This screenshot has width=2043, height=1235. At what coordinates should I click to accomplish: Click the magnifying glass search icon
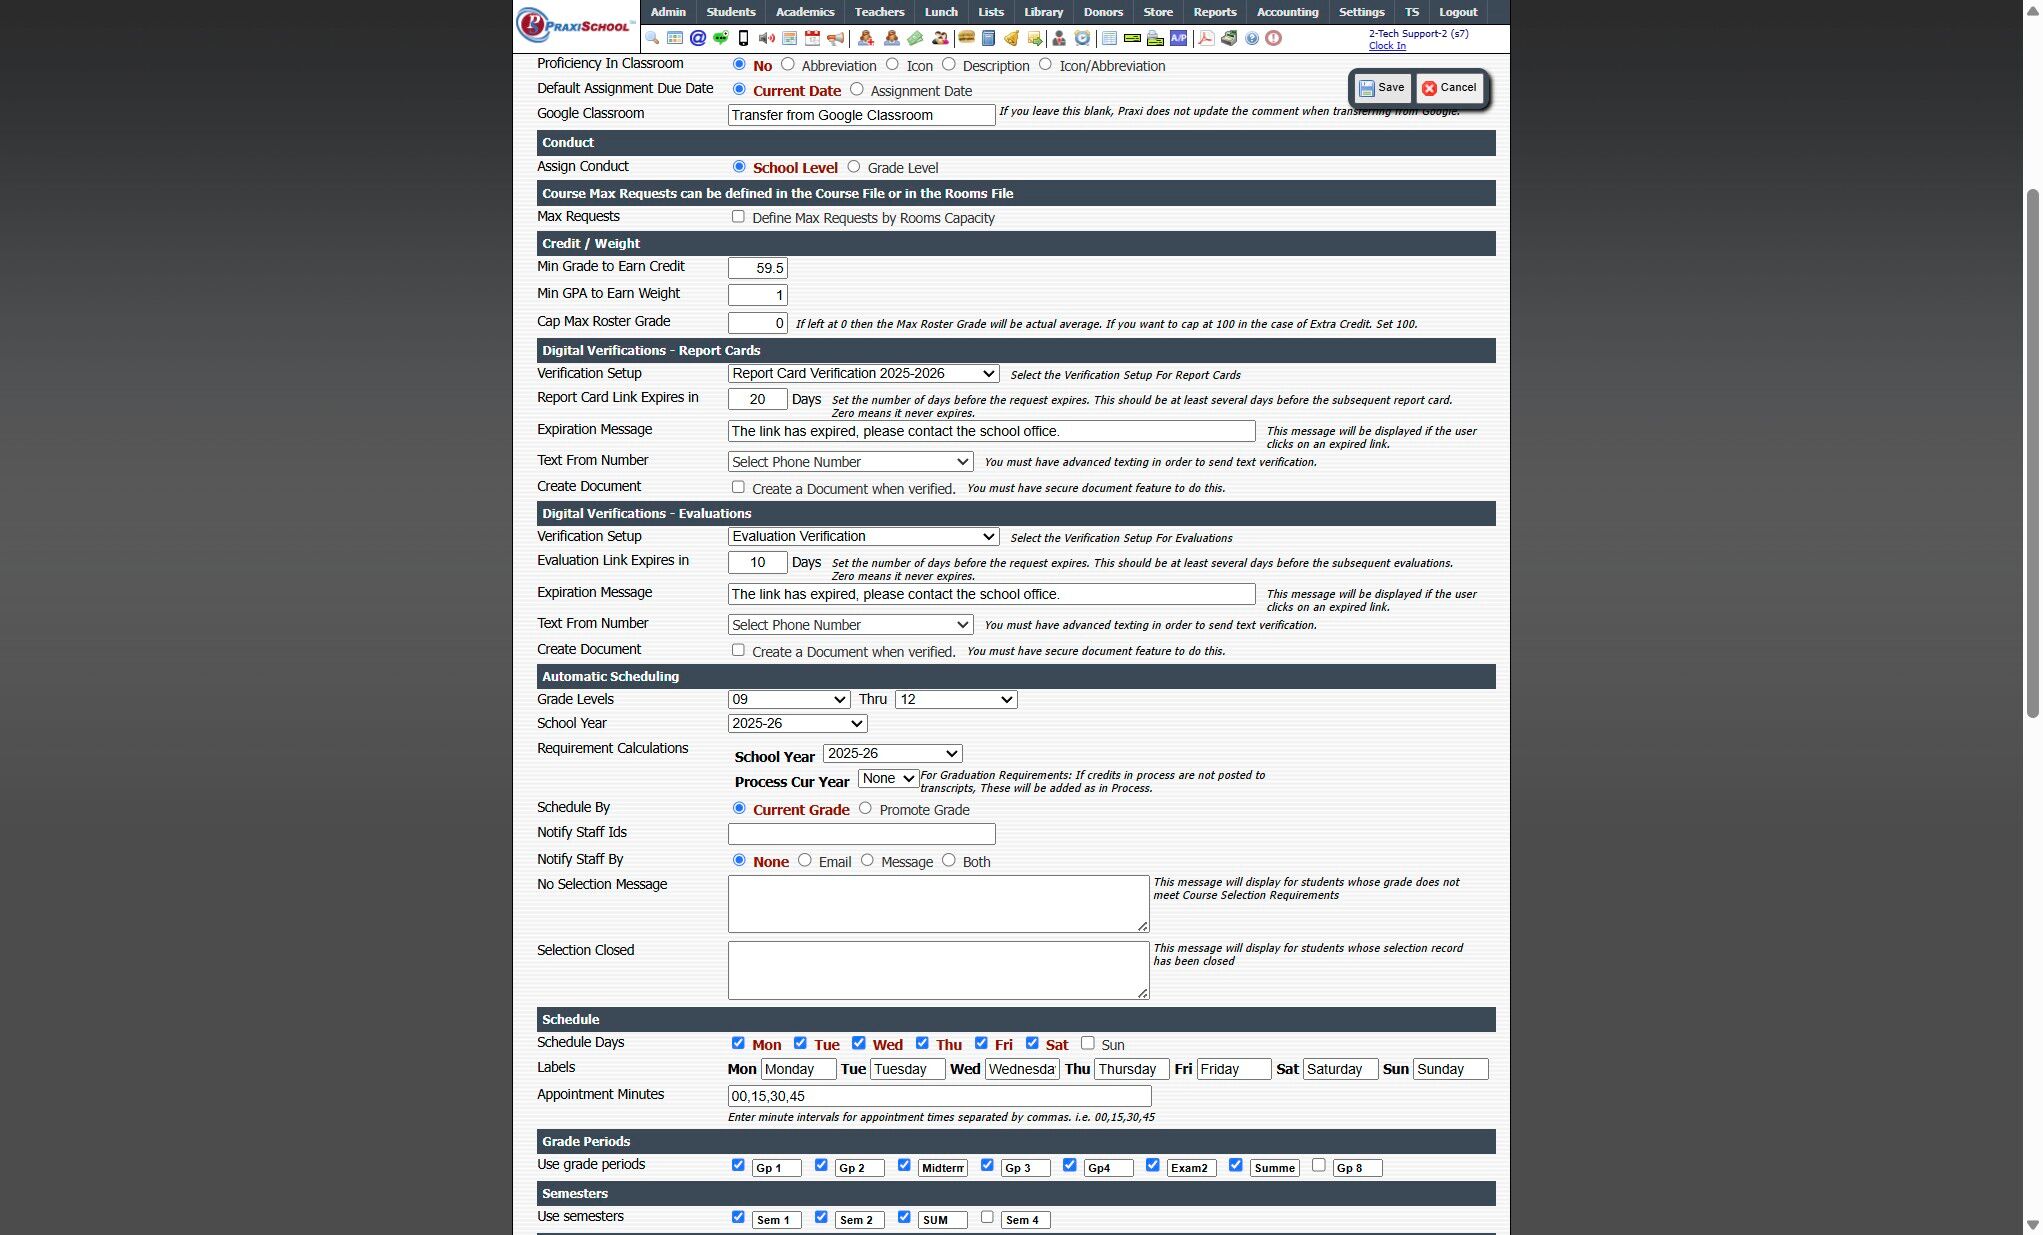click(x=652, y=38)
